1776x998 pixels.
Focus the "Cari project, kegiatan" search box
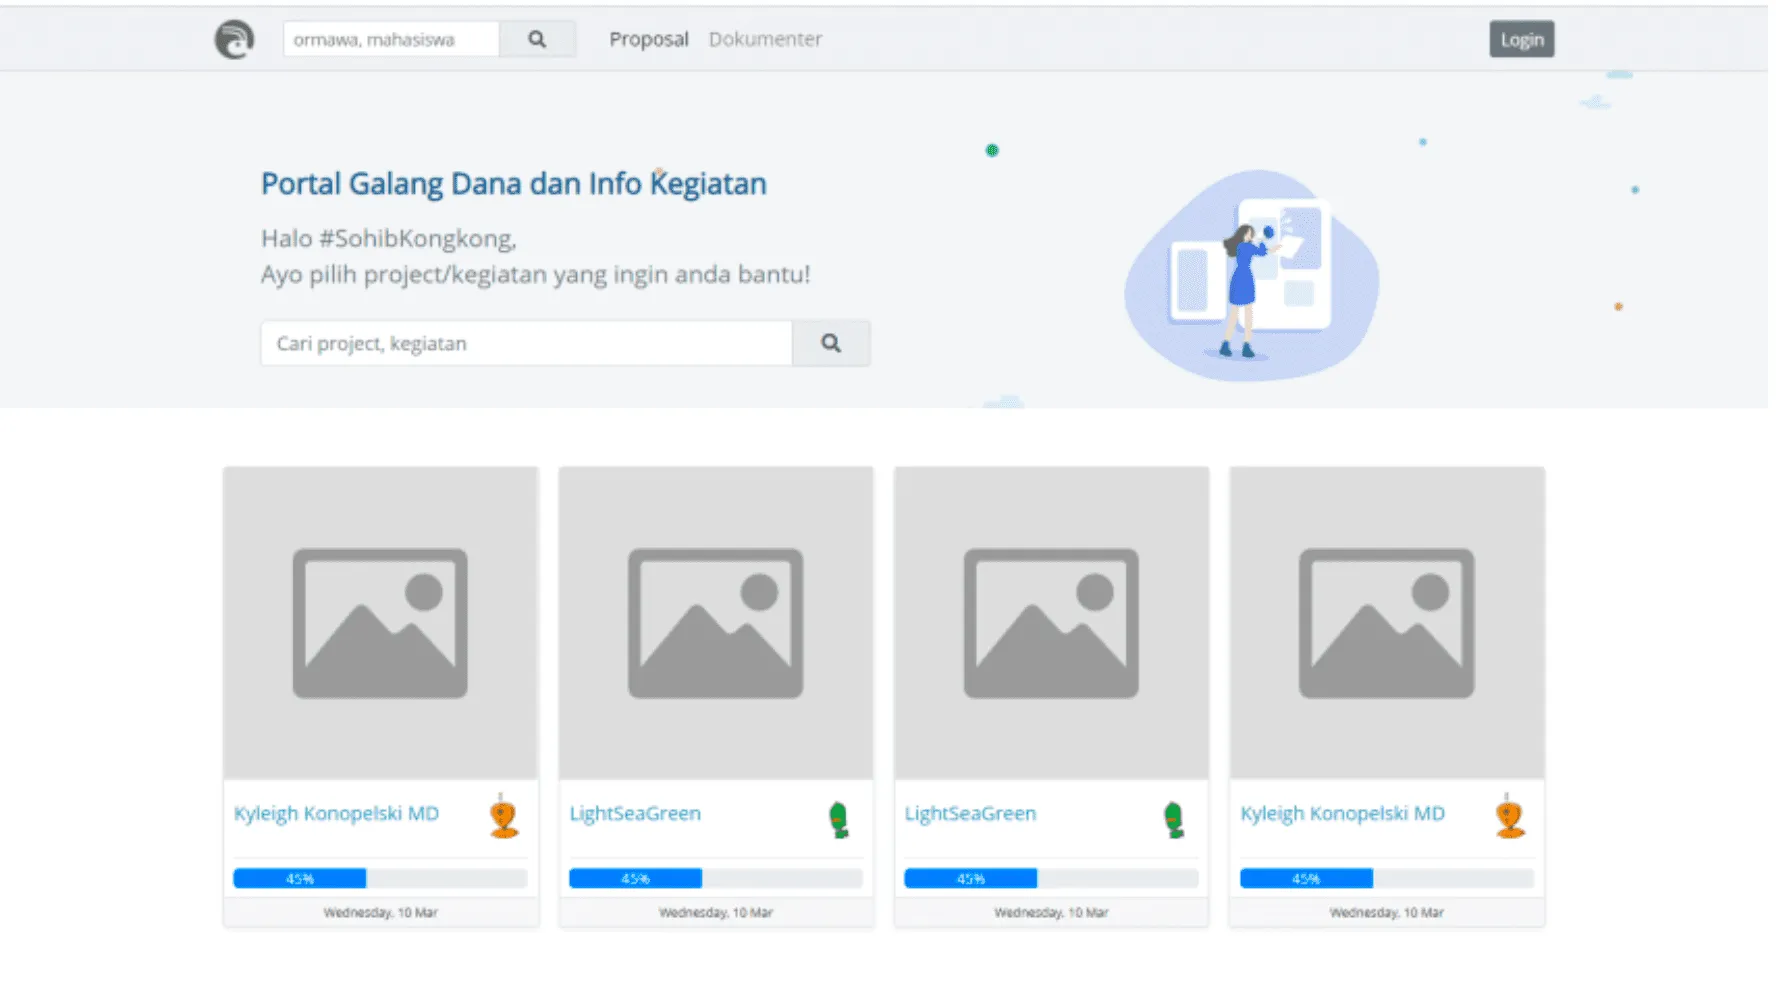point(527,343)
